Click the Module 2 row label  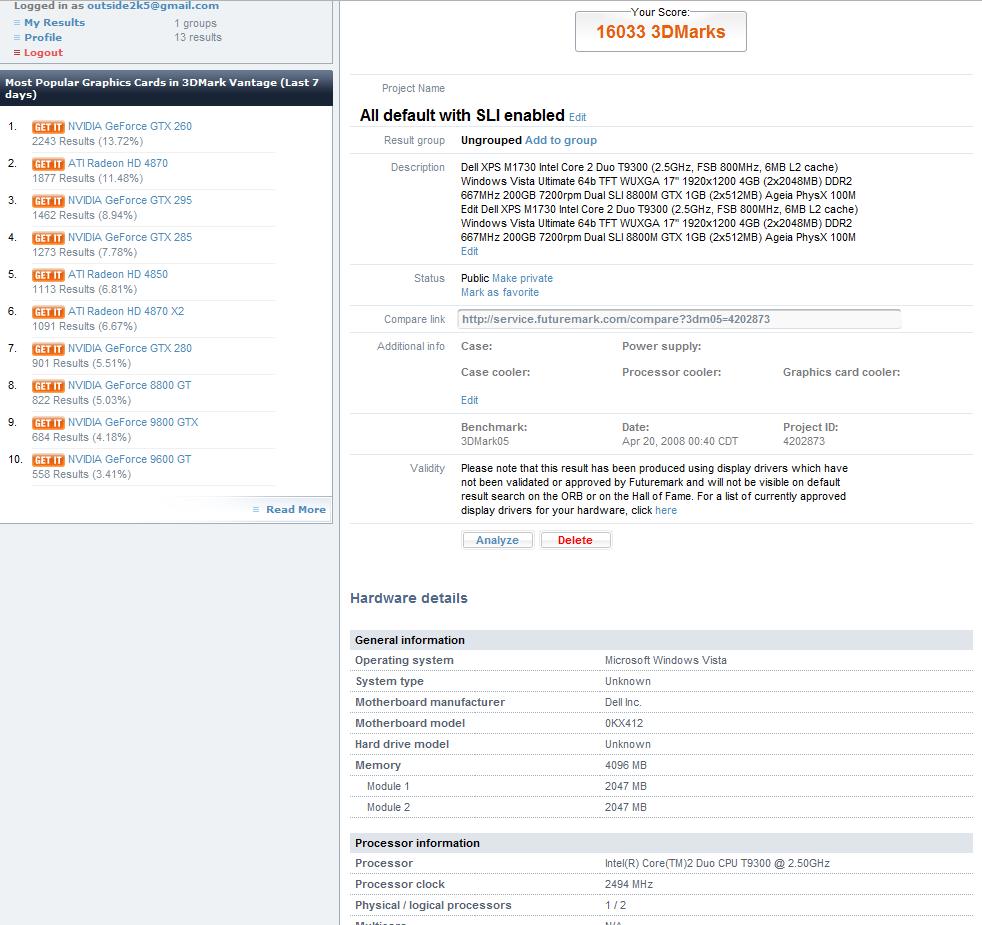(x=388, y=807)
